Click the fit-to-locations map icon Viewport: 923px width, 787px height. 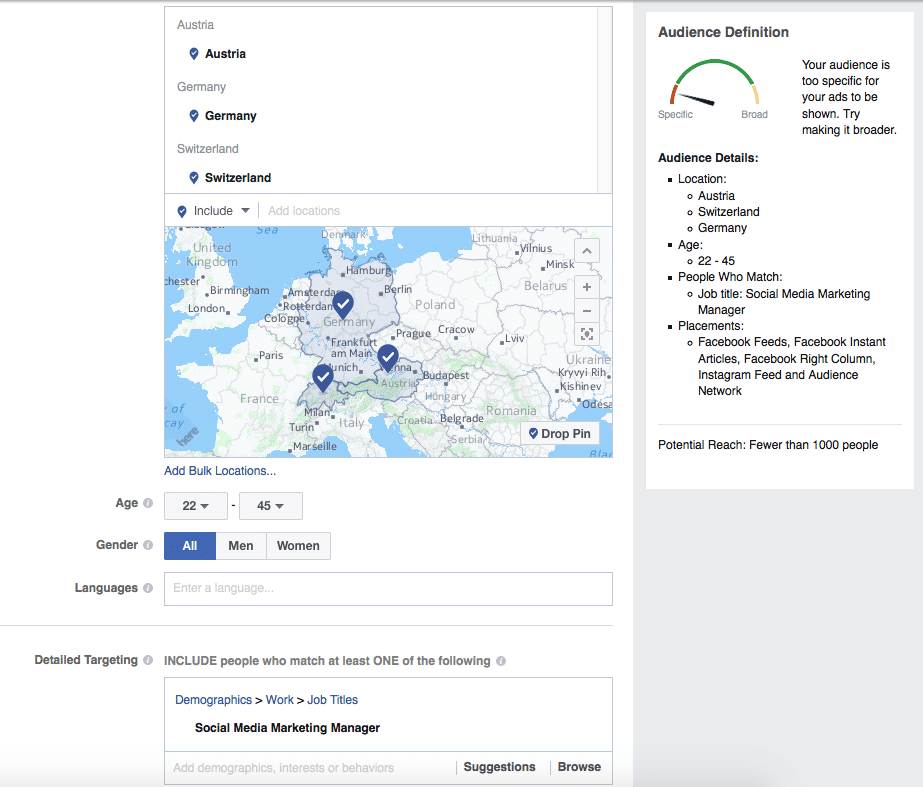click(x=587, y=334)
